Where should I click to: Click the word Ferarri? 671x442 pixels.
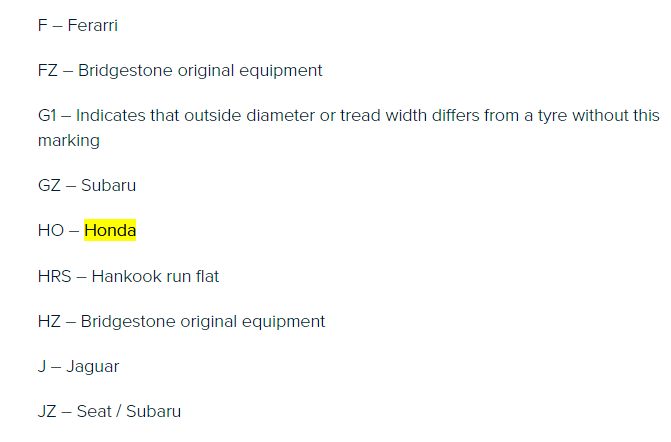pyautogui.click(x=92, y=25)
